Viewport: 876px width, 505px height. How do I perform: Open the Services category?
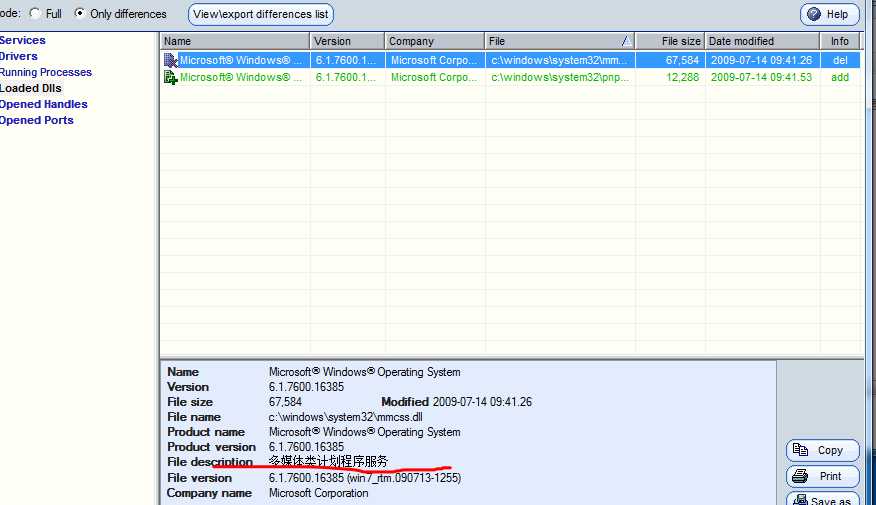point(23,40)
